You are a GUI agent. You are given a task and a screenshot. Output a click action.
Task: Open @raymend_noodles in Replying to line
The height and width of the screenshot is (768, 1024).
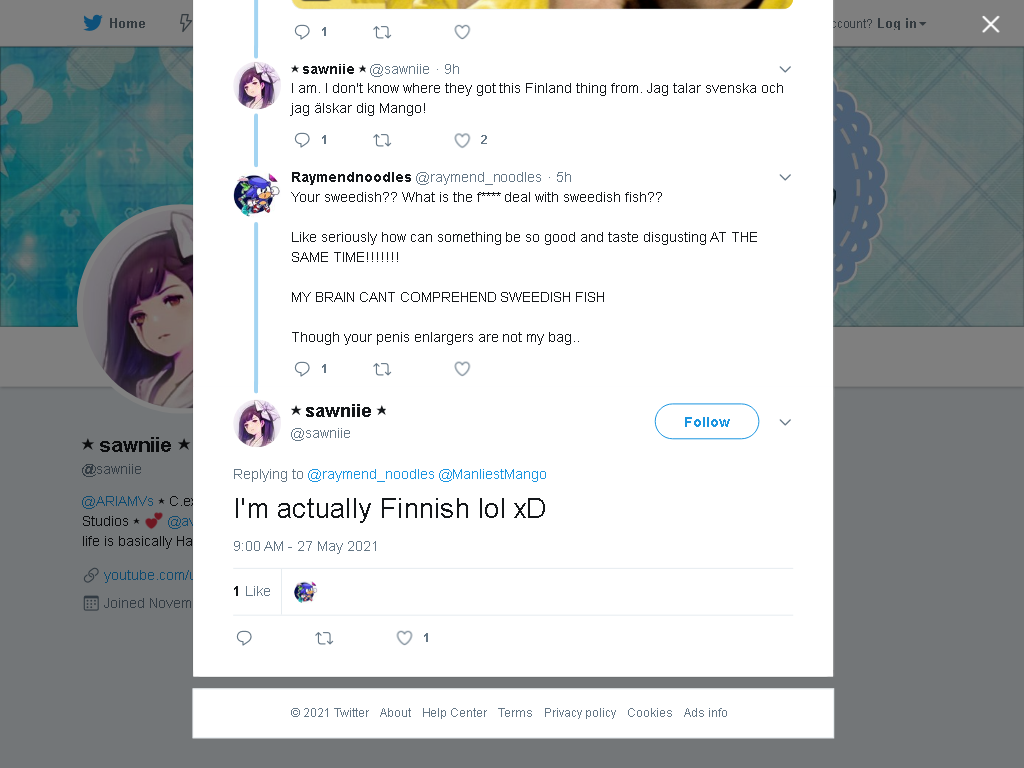coord(371,474)
